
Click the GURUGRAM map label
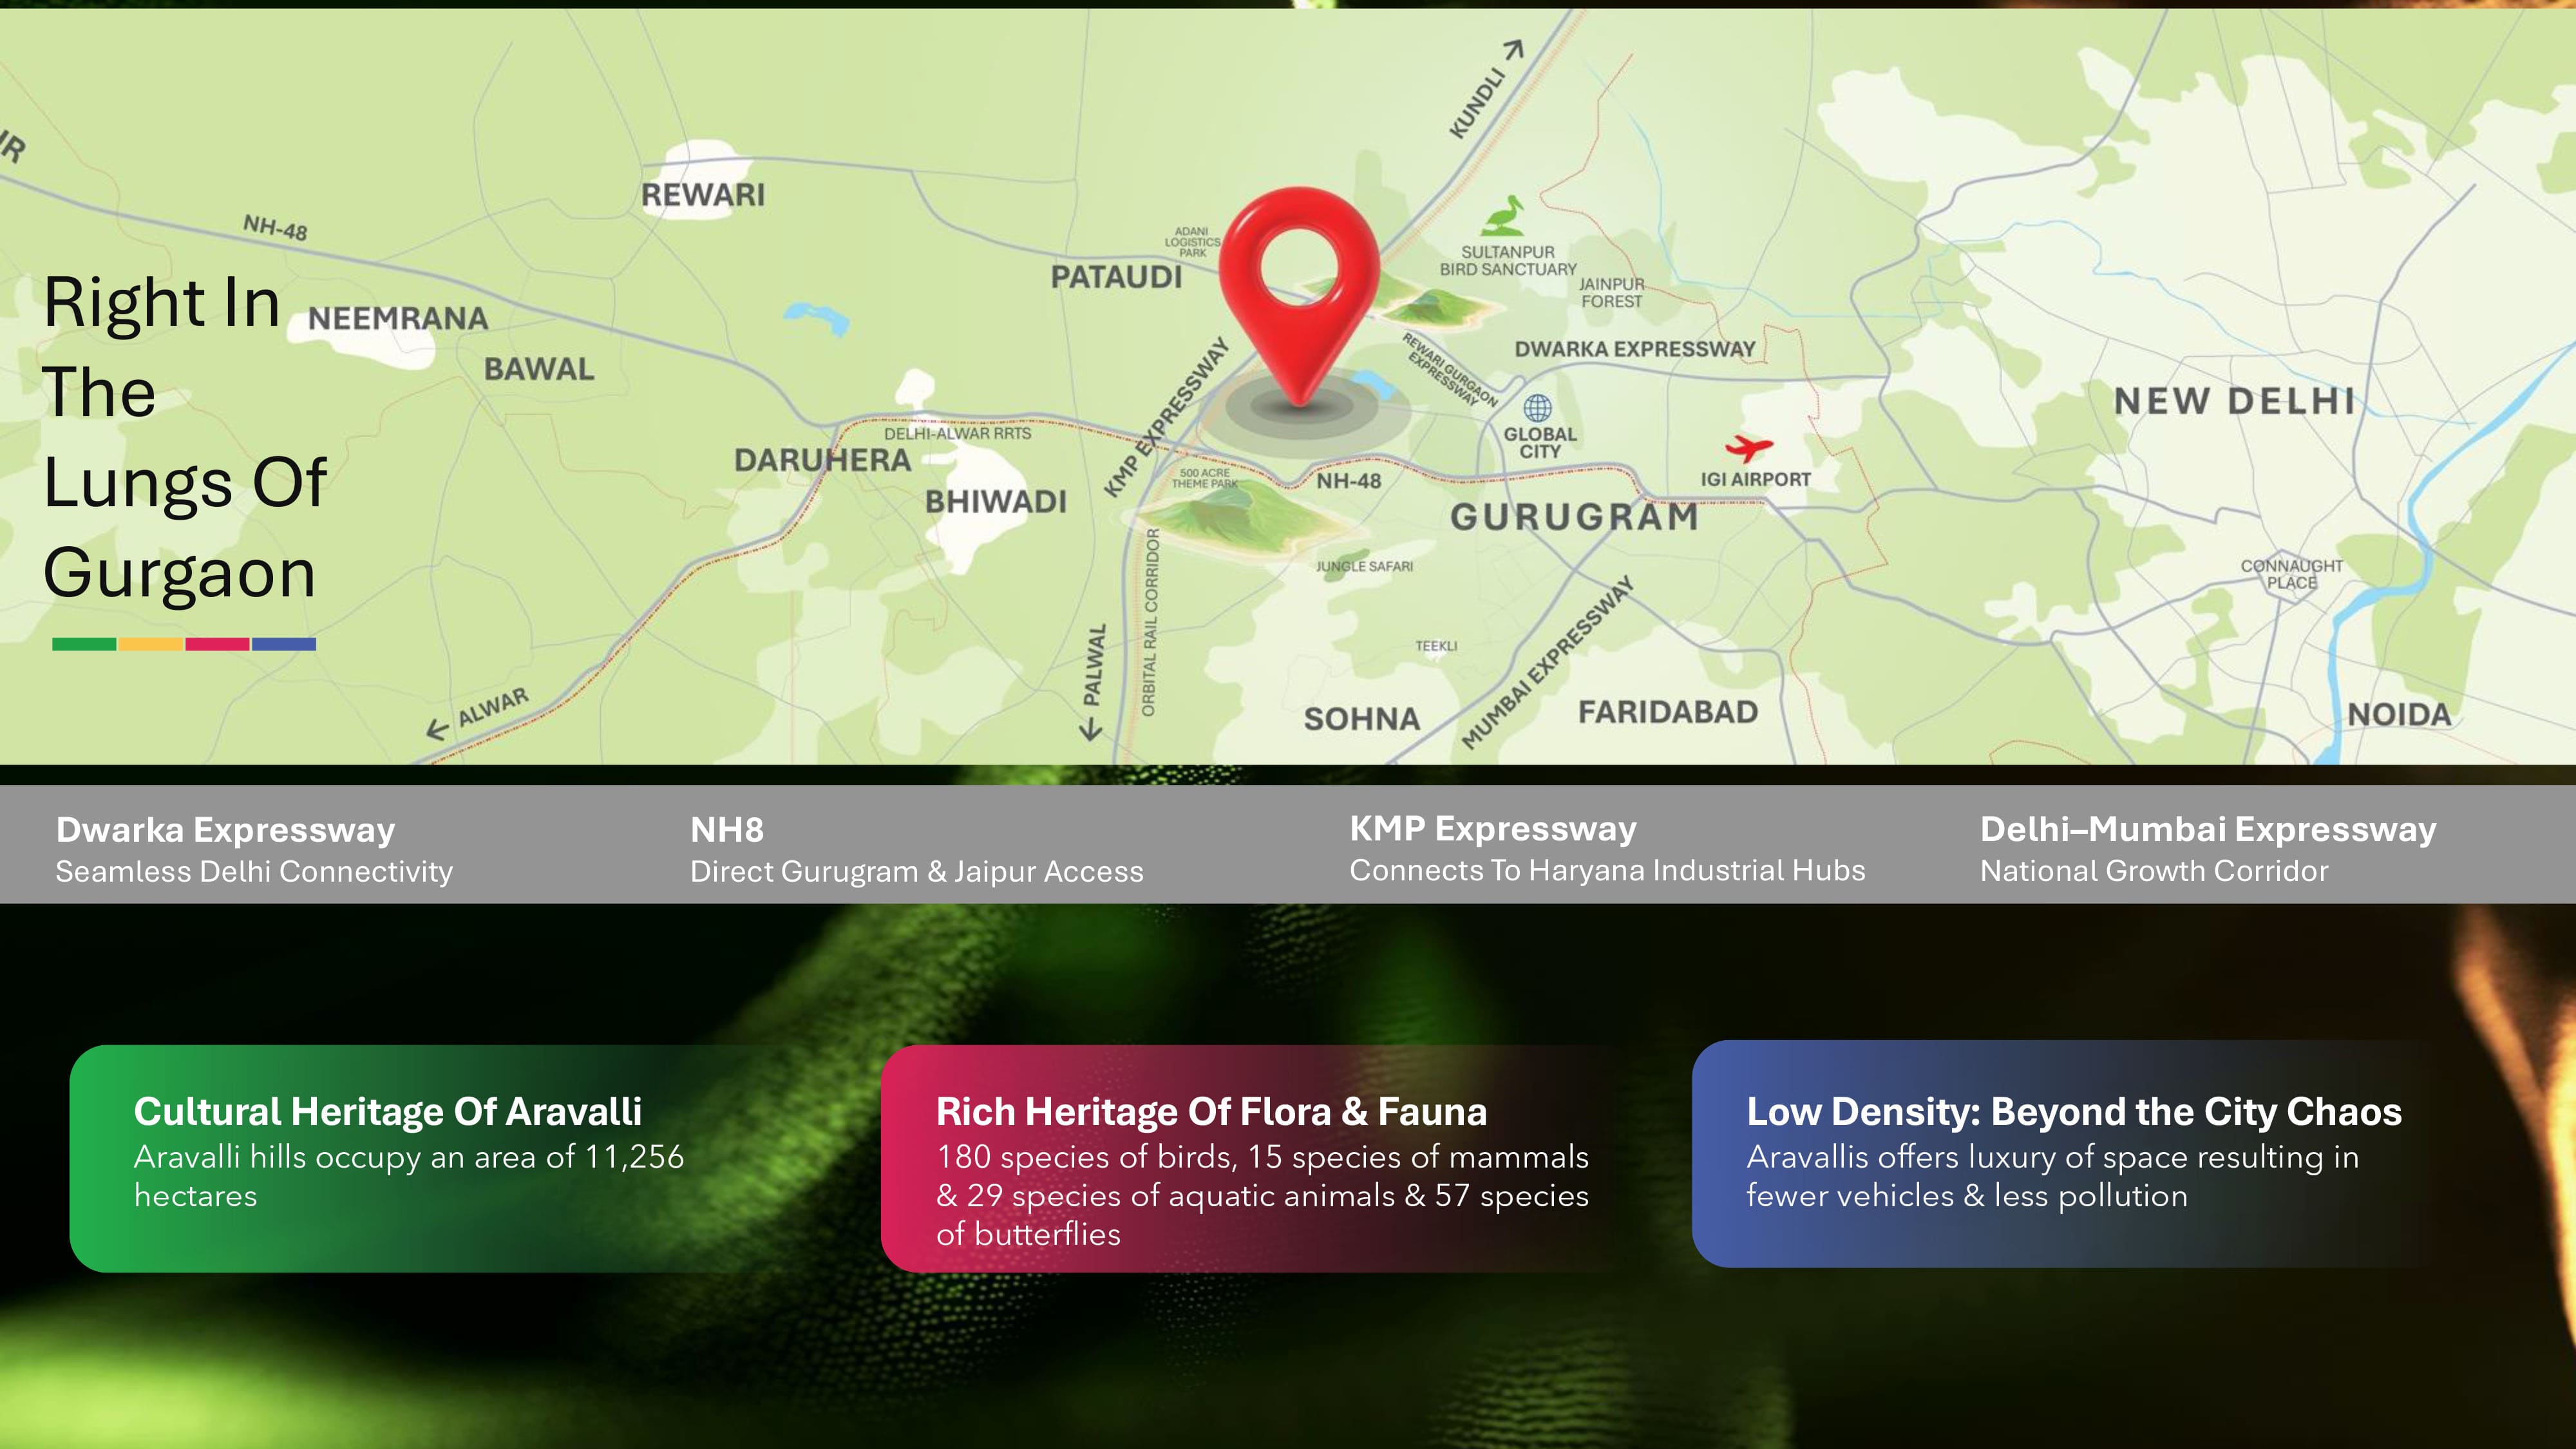tap(1574, 518)
